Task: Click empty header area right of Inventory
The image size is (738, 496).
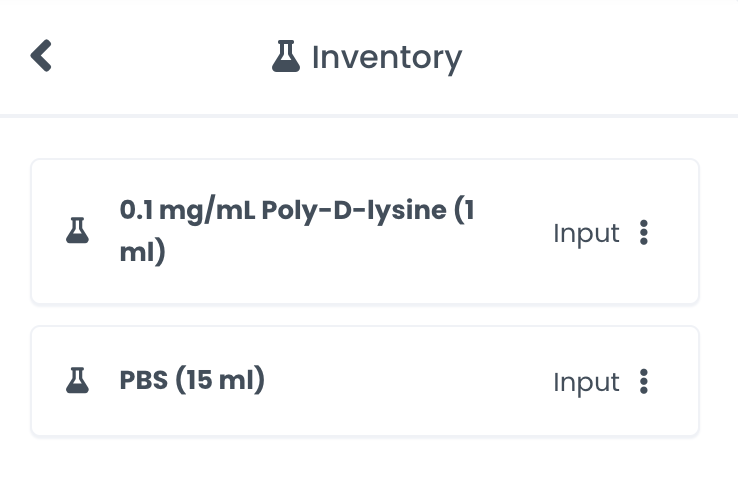Action: tap(600, 57)
